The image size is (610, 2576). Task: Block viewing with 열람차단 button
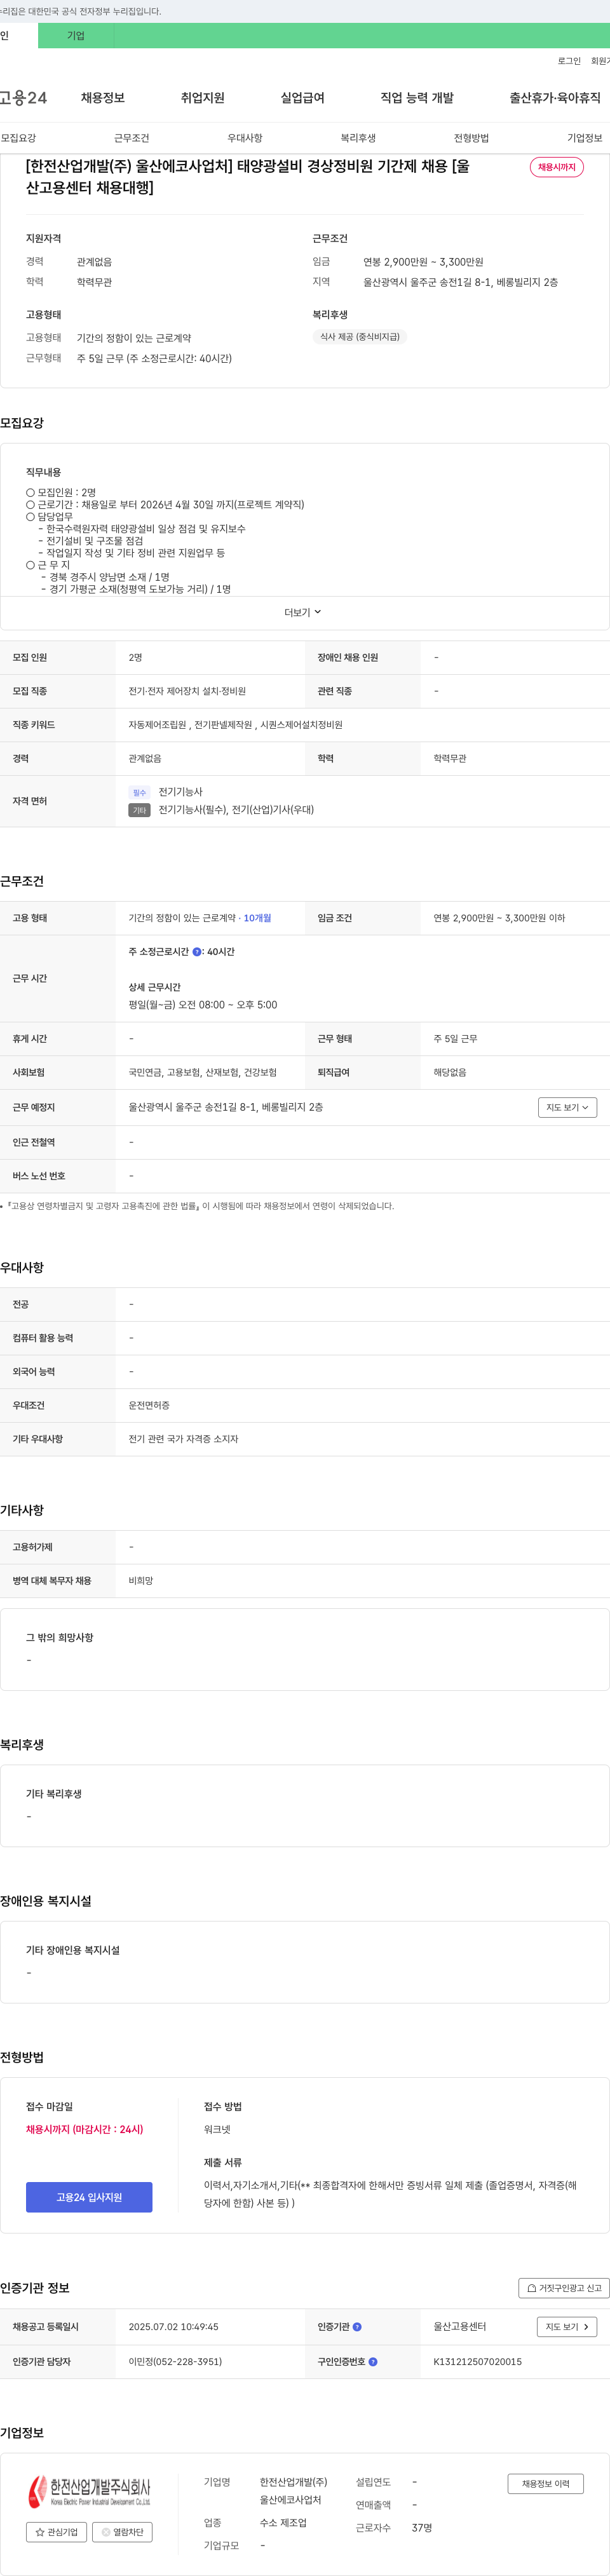coord(122,2532)
